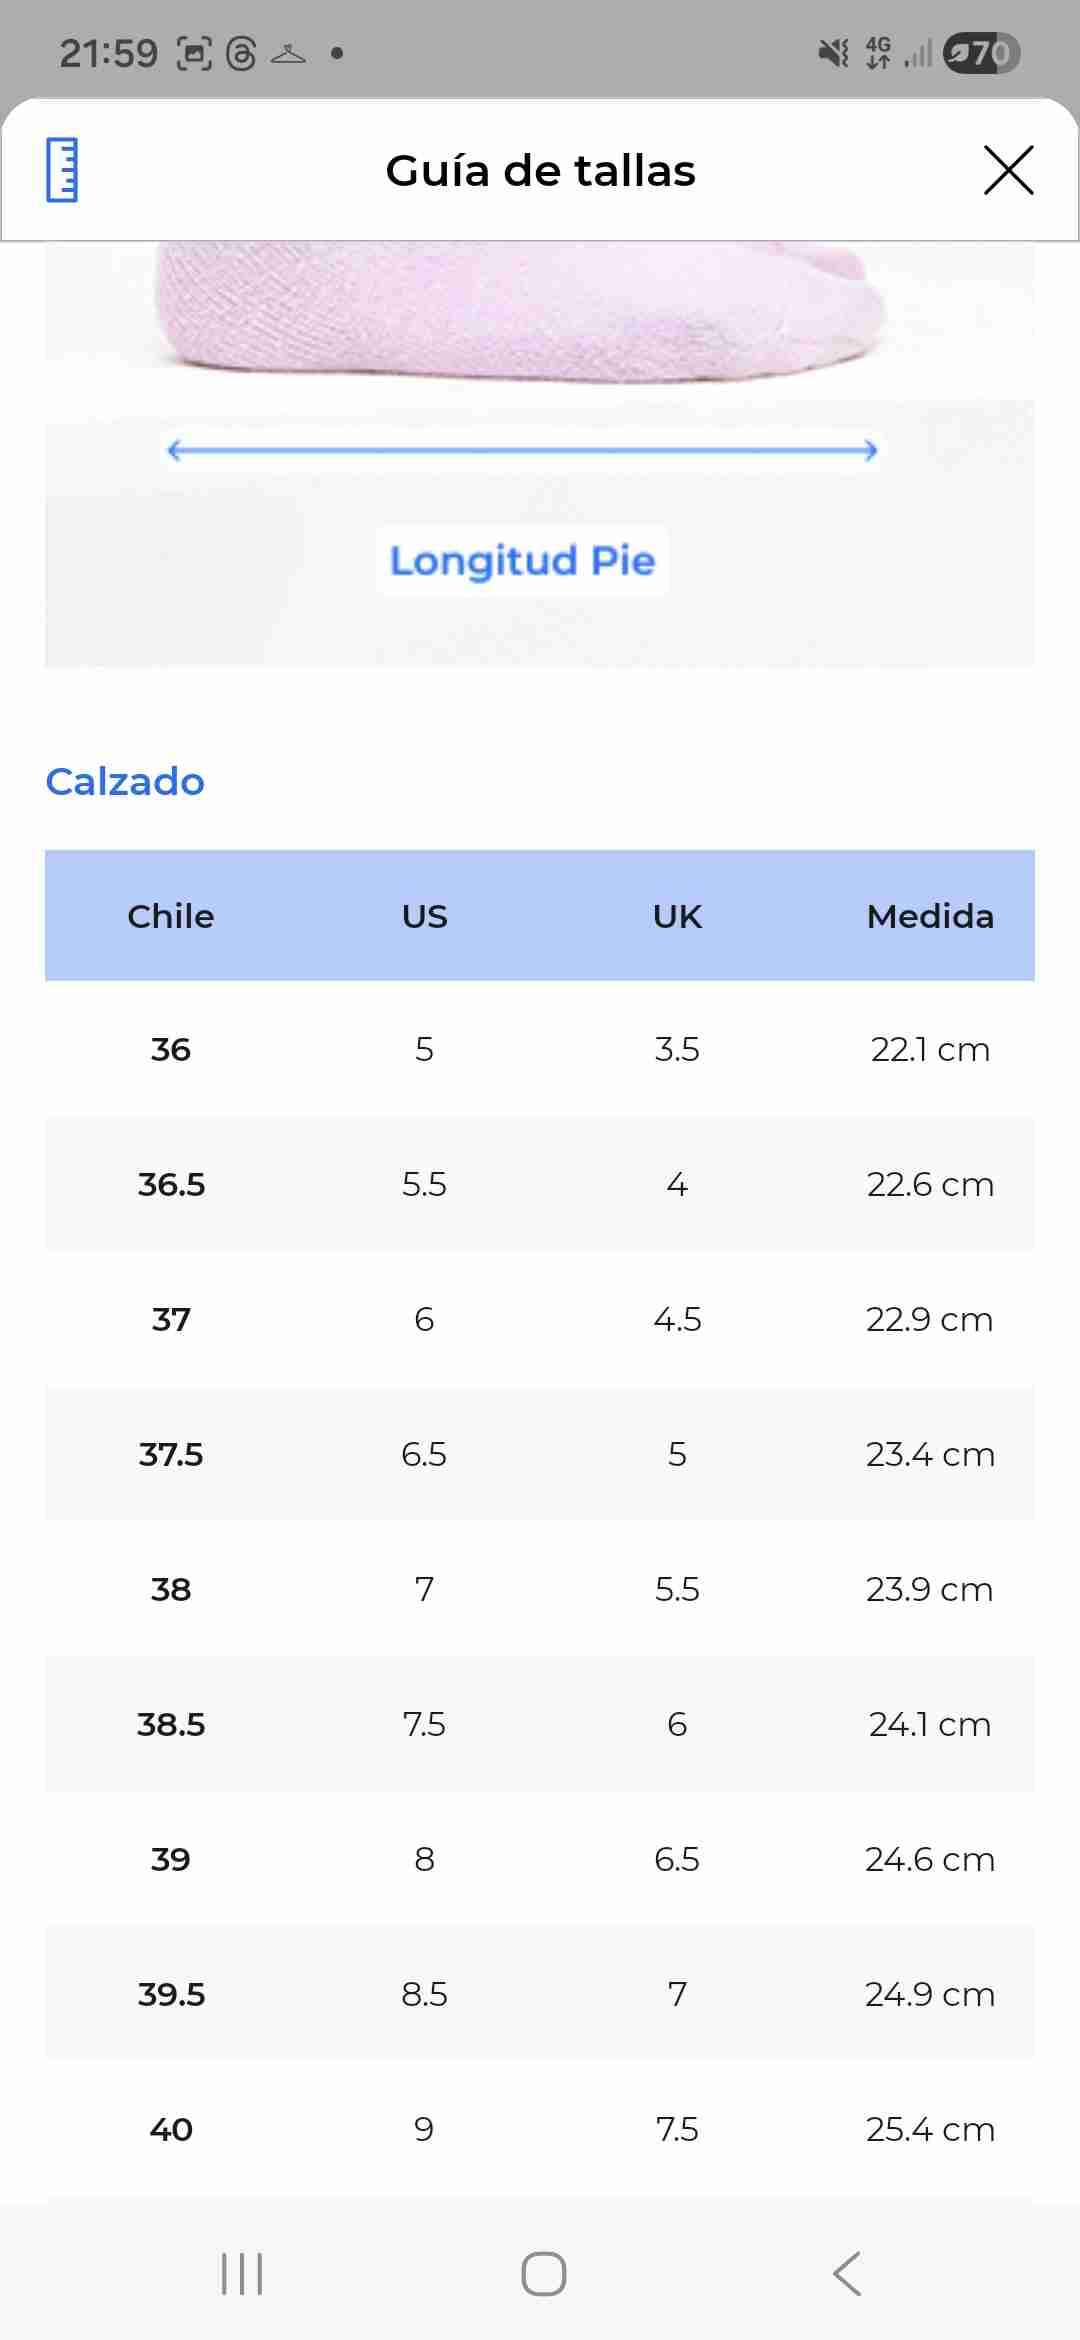Close the Guía de tallas sheet
Image resolution: width=1080 pixels, height=2340 pixels.
(1008, 170)
